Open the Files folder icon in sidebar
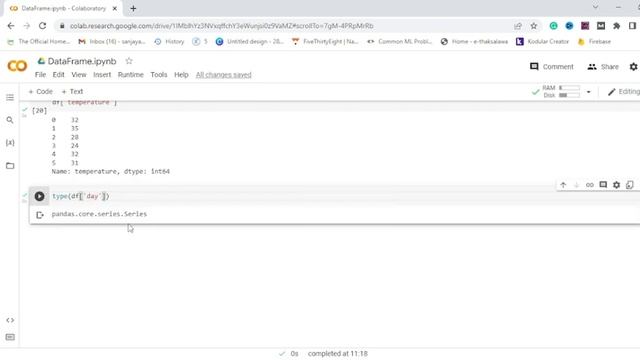This screenshot has width=640, height=360. click(10, 166)
